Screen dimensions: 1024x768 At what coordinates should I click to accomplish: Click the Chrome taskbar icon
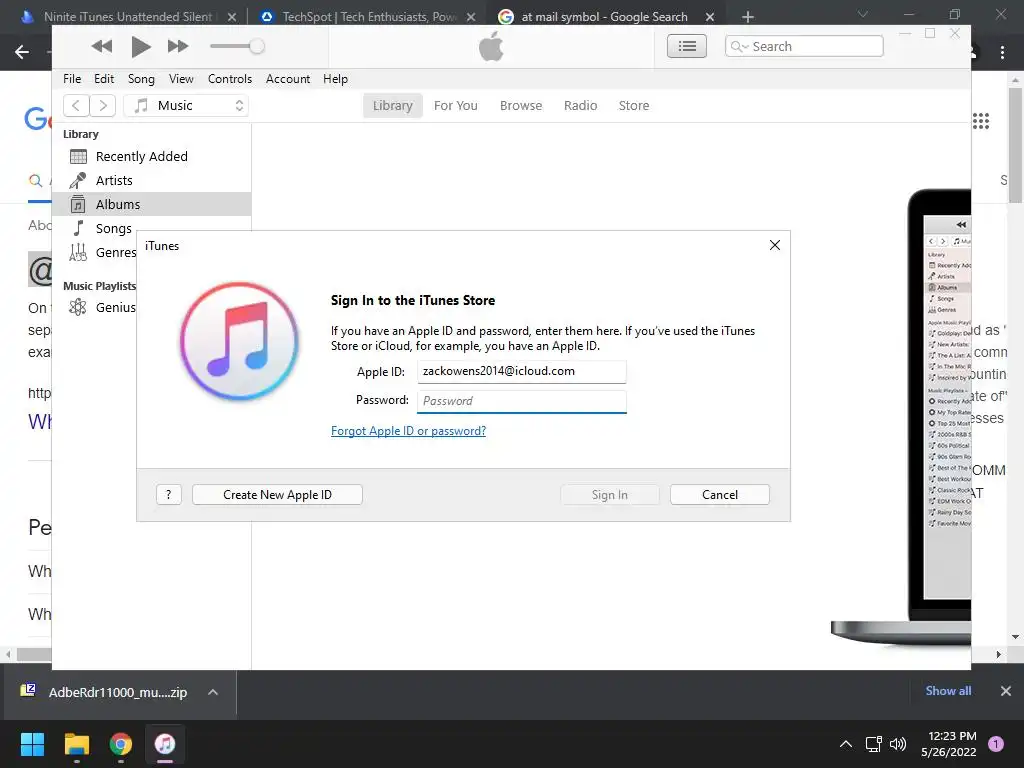(121, 744)
